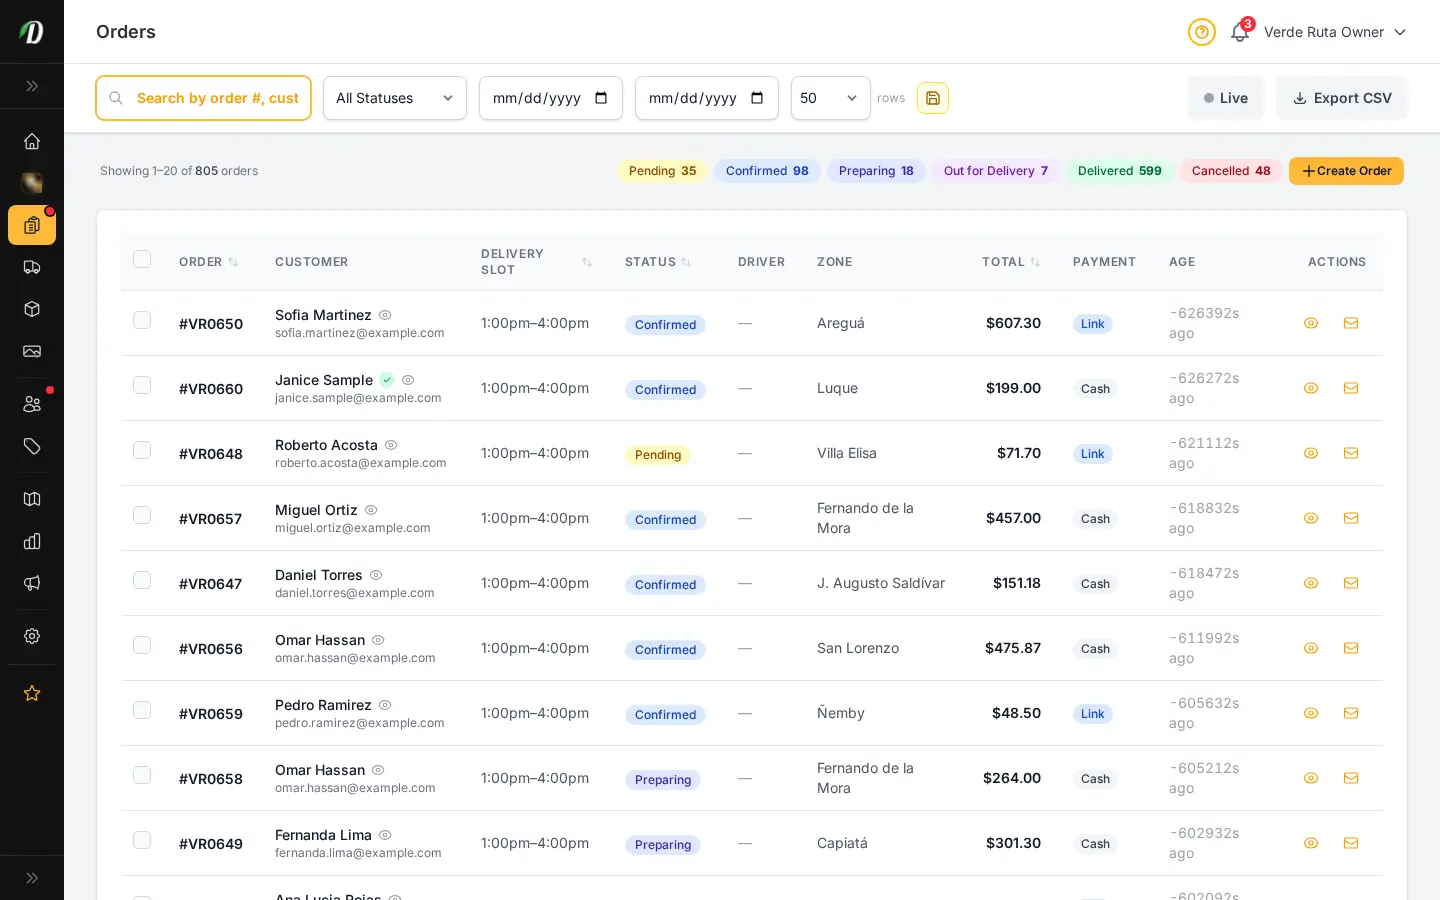This screenshot has width=1440, height=900.
Task: Open the notifications bell
Action: pos(1240,32)
